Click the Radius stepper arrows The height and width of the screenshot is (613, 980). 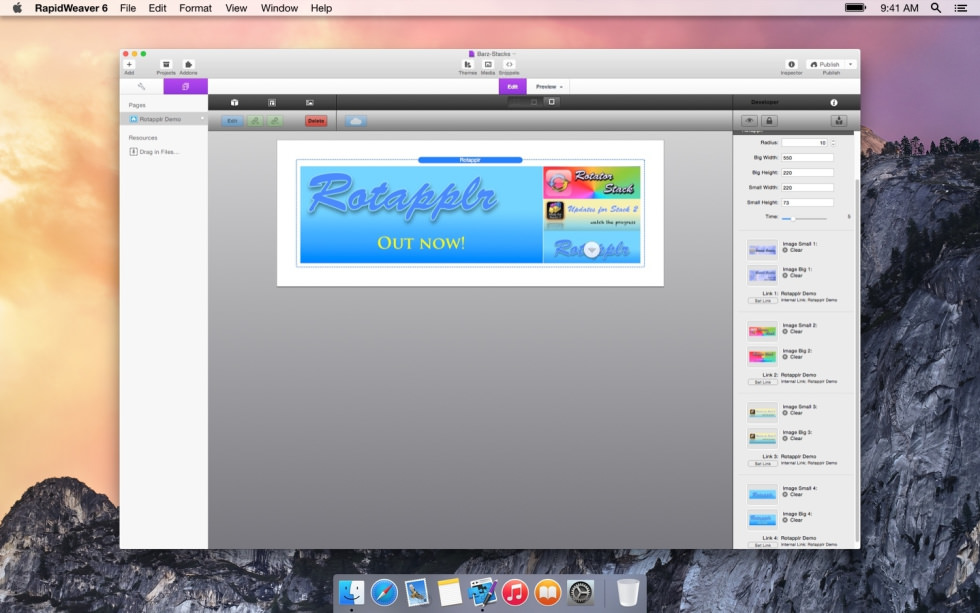pos(833,142)
